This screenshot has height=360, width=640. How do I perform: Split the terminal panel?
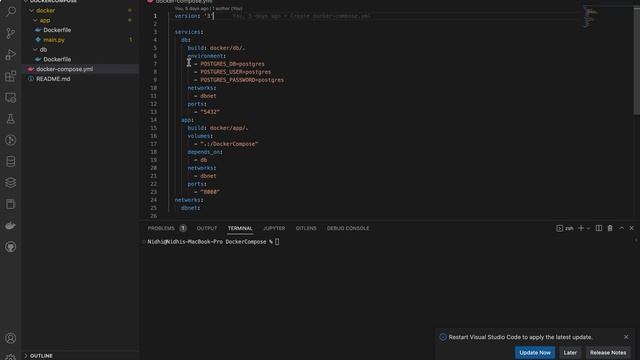pos(598,228)
